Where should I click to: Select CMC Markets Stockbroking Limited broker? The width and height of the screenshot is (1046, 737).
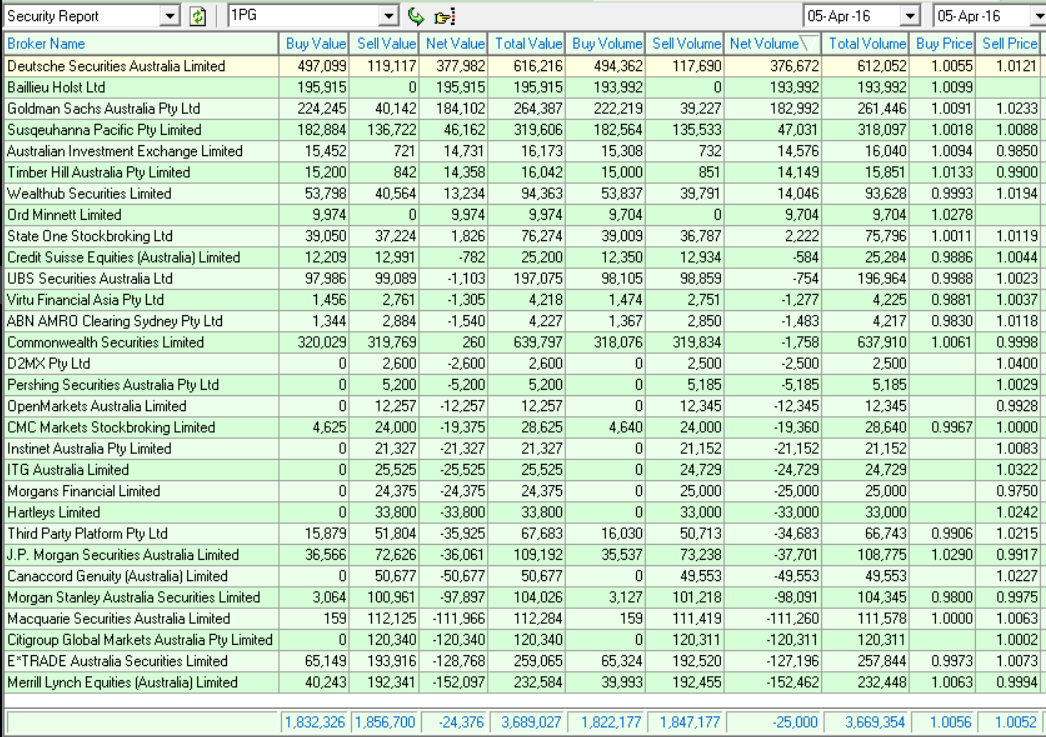tap(111, 429)
